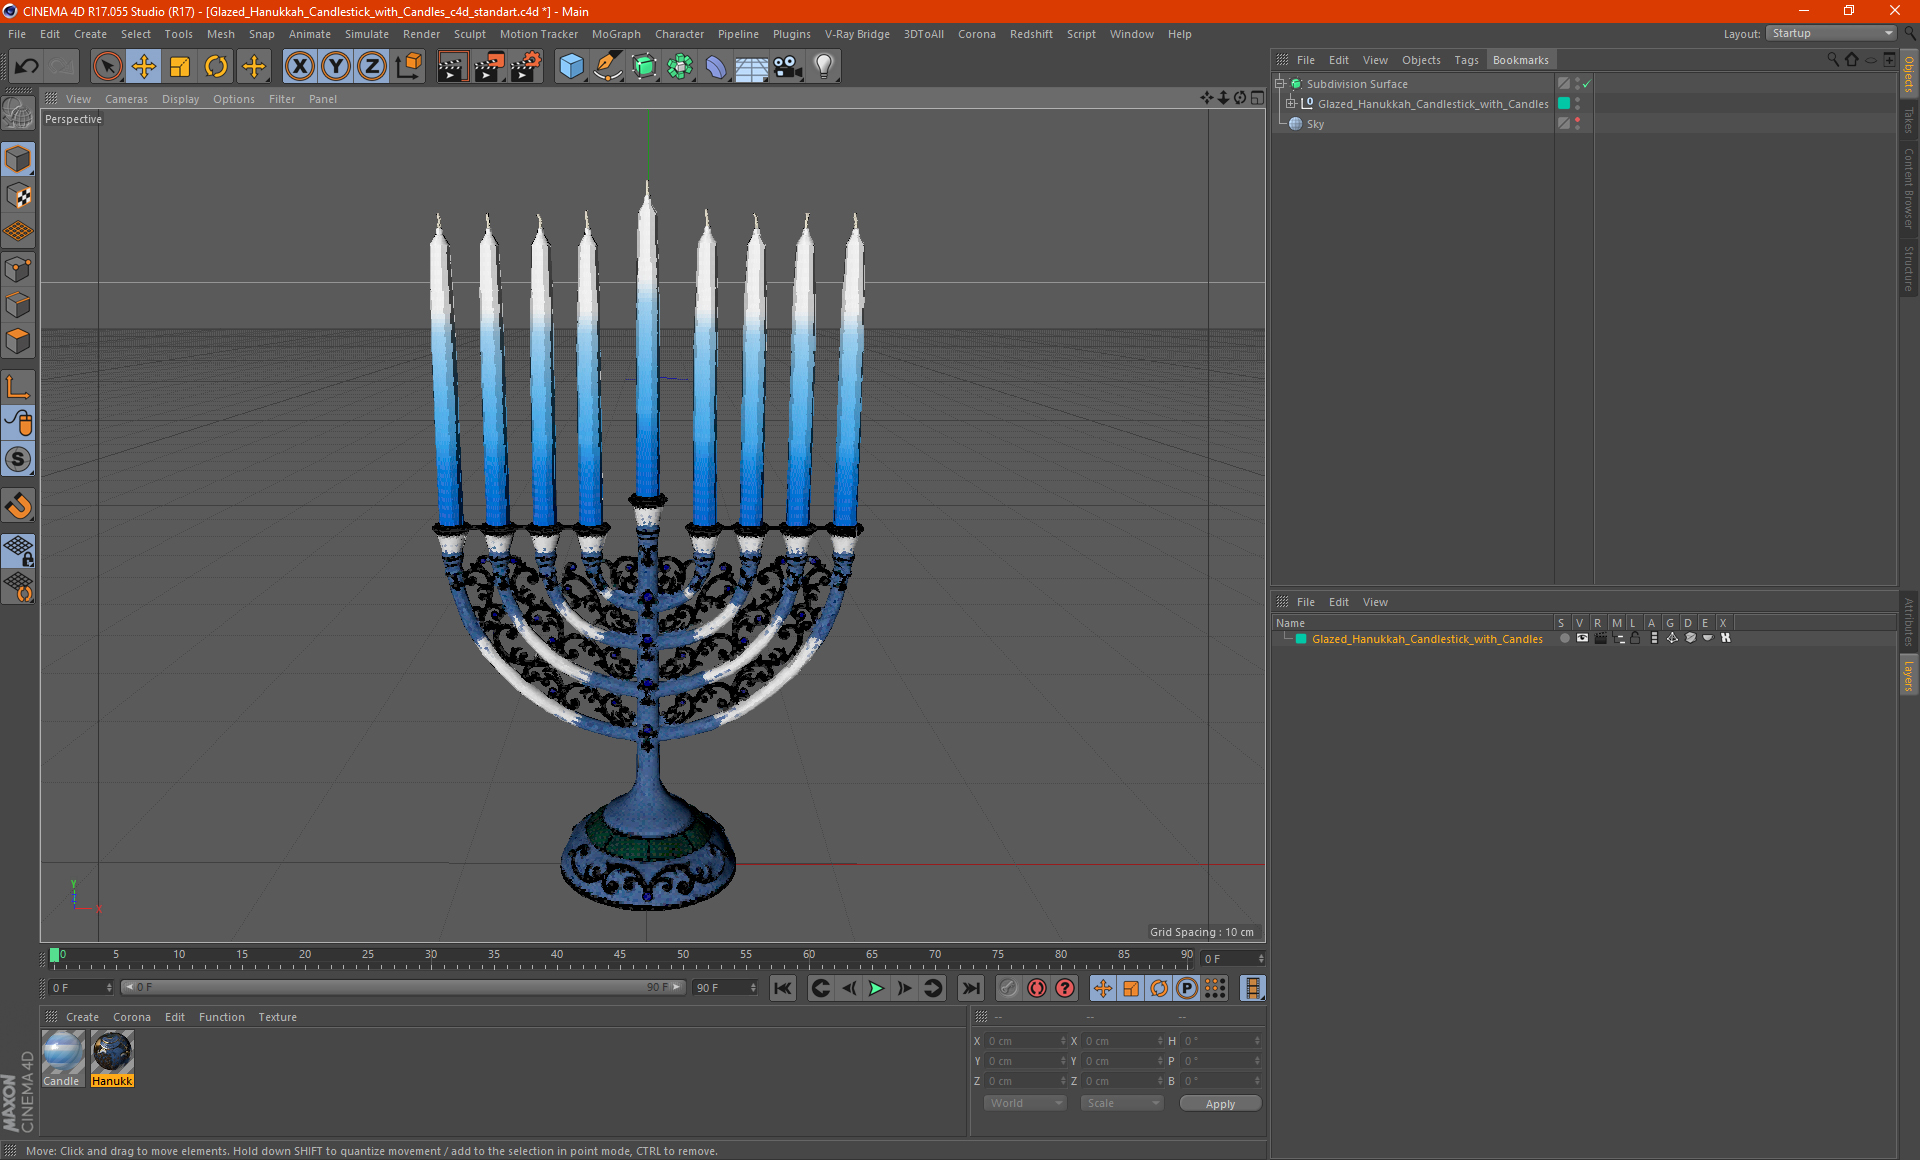
Task: Click Render View clapper icon
Action: (452, 67)
